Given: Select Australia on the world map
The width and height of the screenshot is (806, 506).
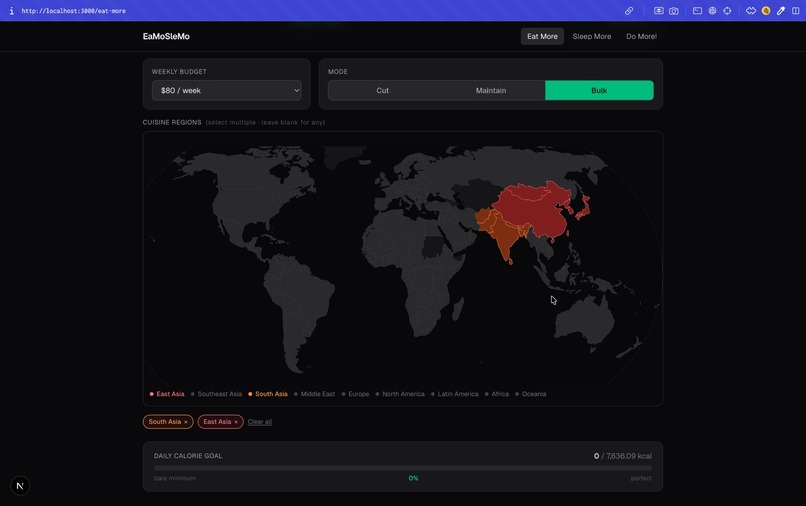Looking at the screenshot, I should click(586, 321).
